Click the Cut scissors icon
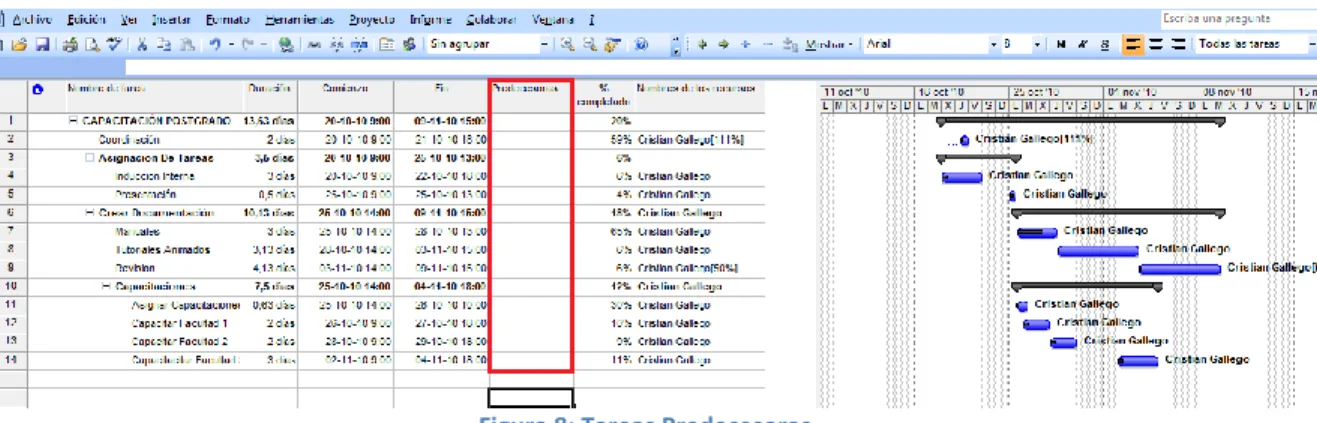 point(142,44)
